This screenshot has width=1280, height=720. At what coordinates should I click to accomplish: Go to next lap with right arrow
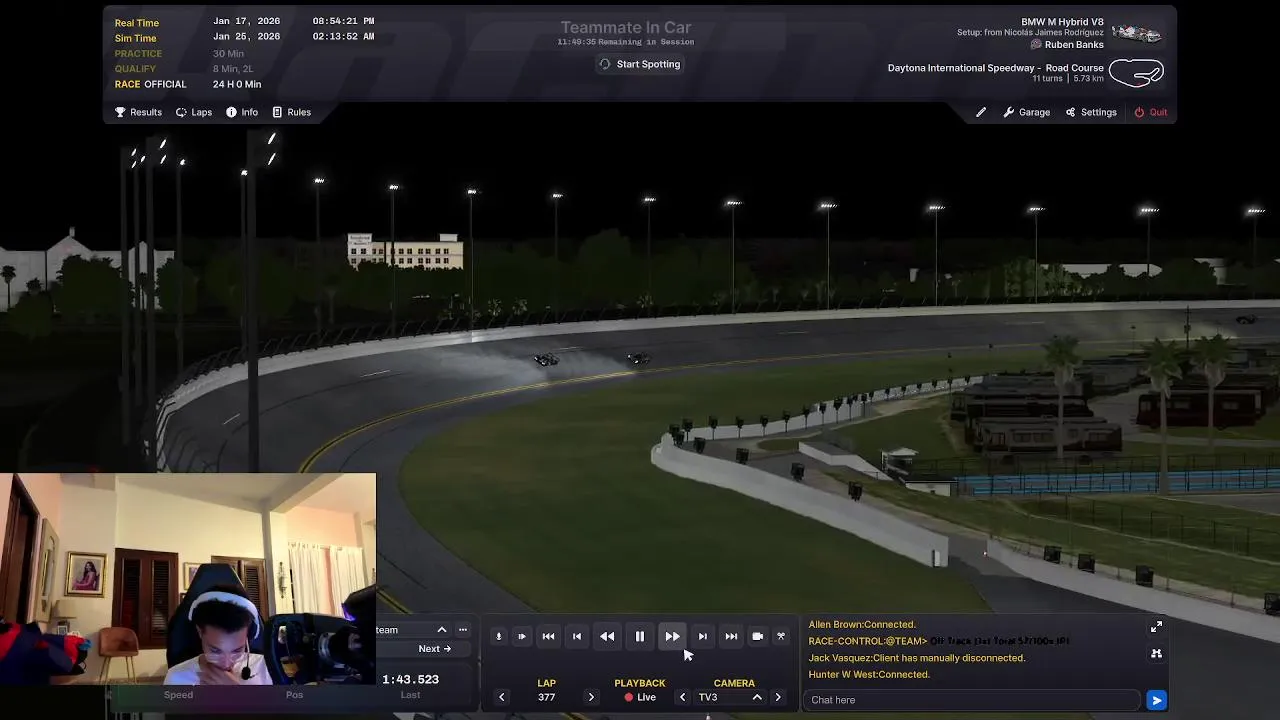[x=591, y=697]
